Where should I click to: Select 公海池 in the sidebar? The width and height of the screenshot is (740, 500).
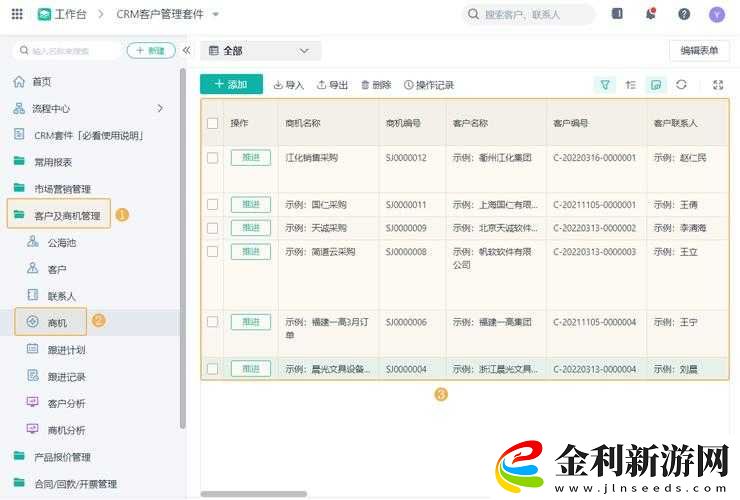(61, 242)
